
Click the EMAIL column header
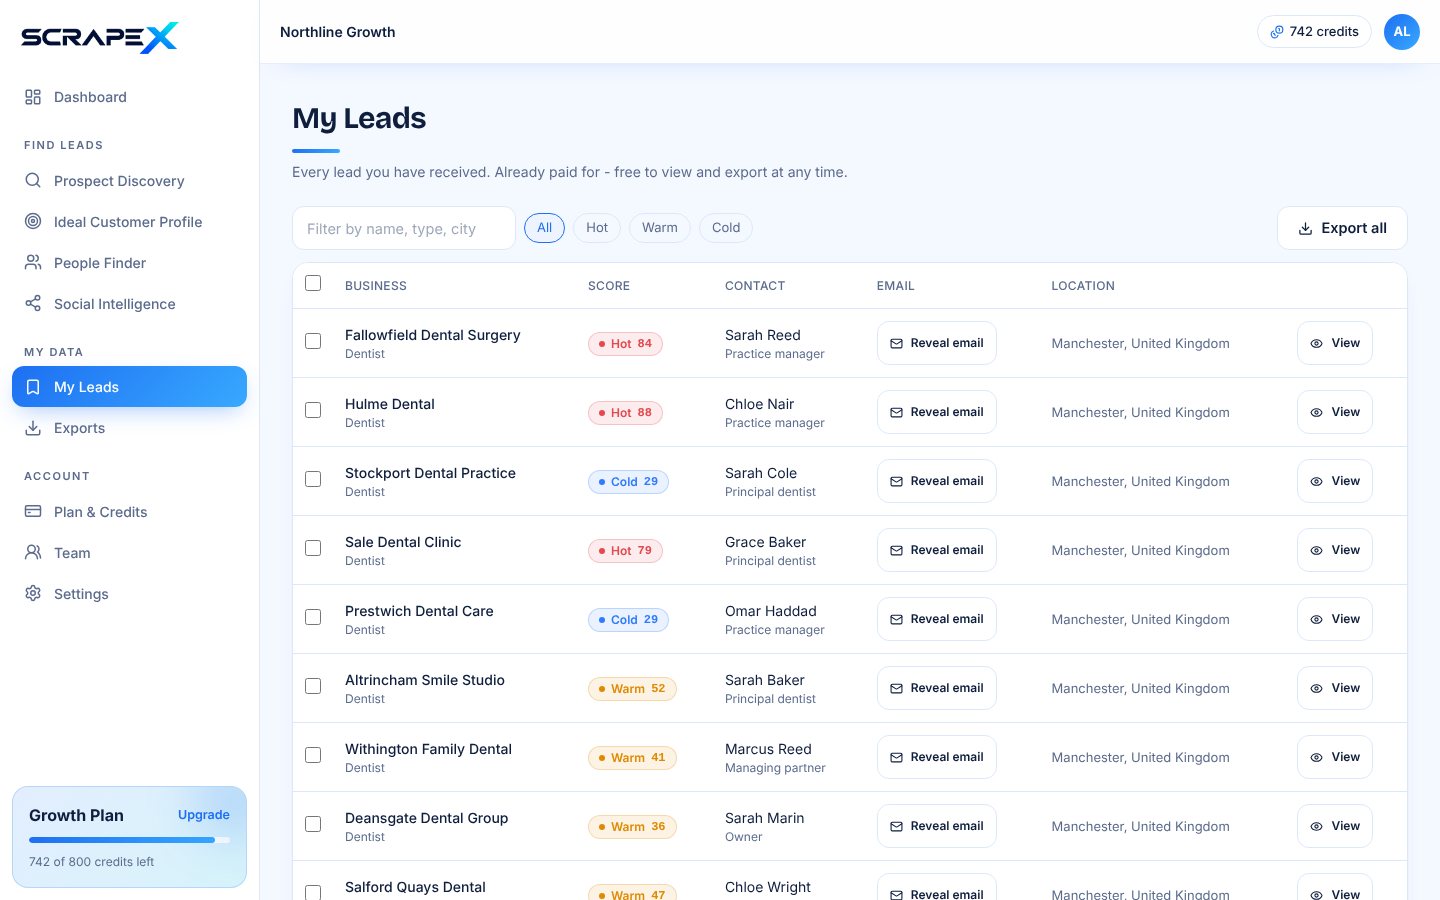click(x=896, y=286)
